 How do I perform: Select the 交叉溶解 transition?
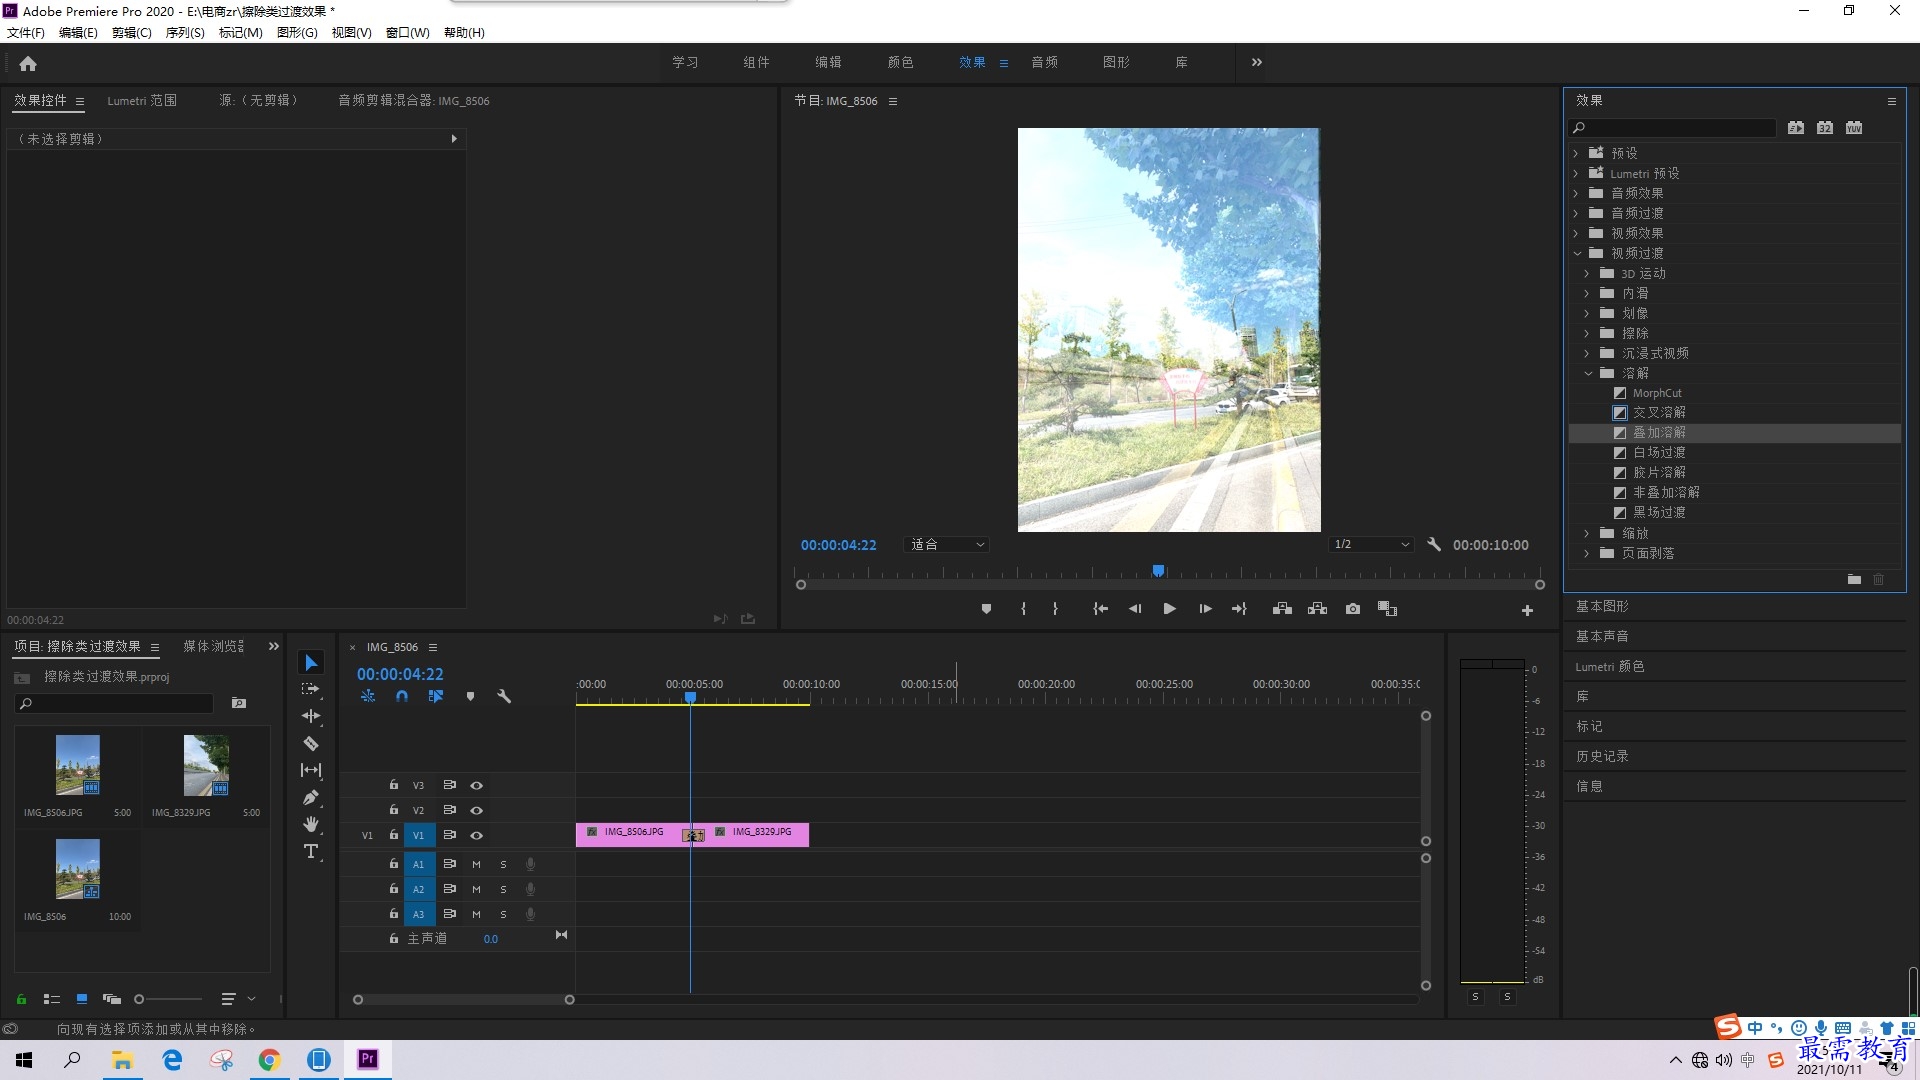pyautogui.click(x=1659, y=412)
